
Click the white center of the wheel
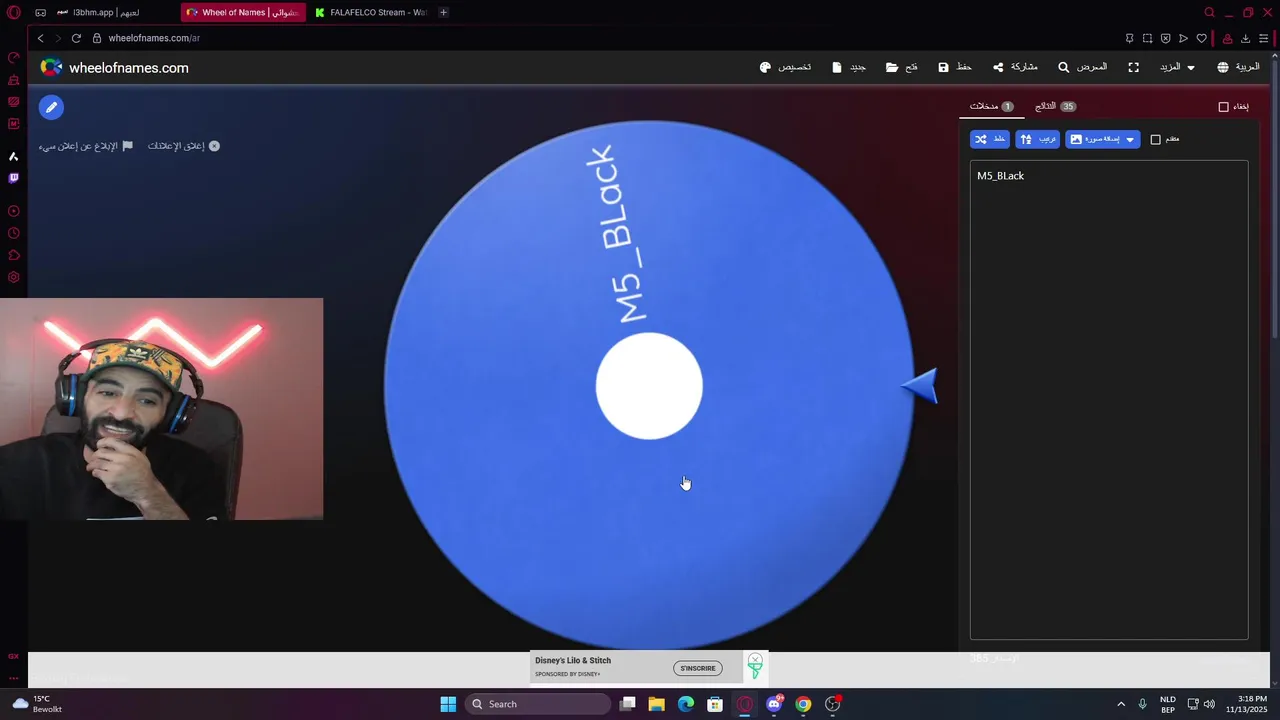point(649,386)
